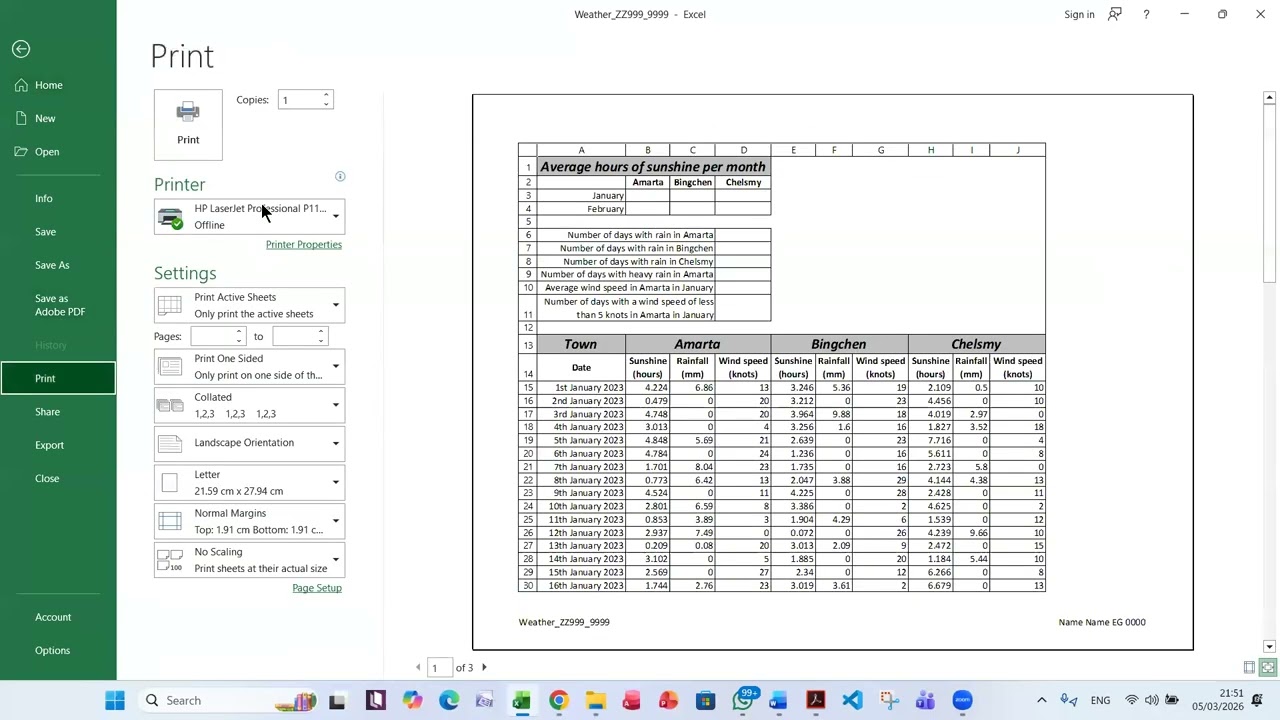Open the Account page
The width and height of the screenshot is (1280, 720).
pos(58,617)
